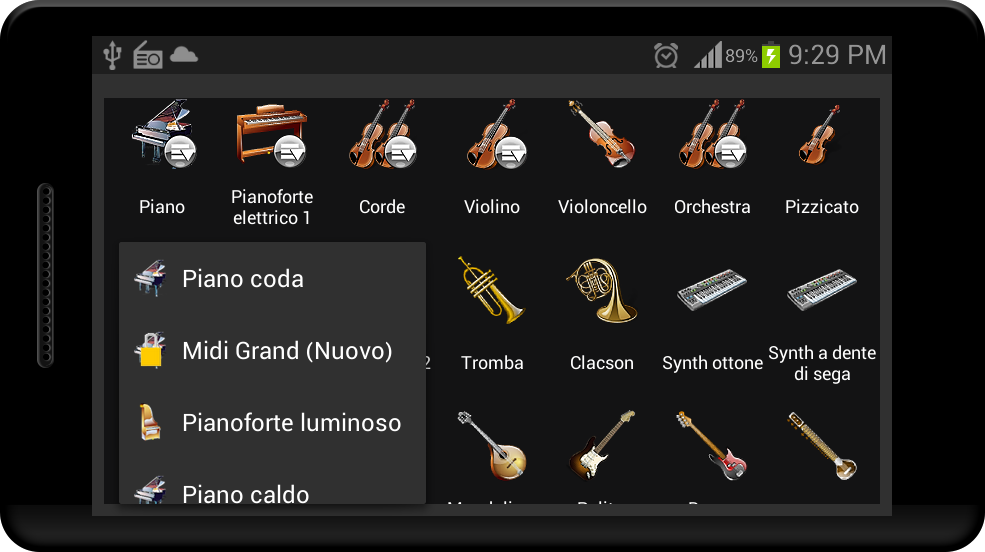Choose Piano coda from popup menu

coord(272,278)
